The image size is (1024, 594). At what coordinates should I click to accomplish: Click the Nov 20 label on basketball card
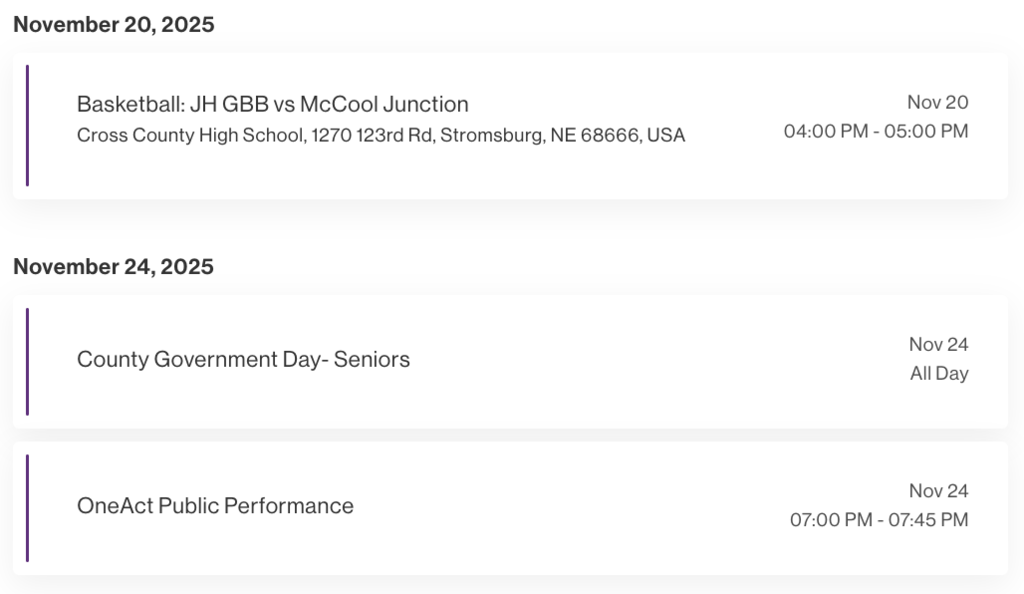pyautogui.click(x=937, y=102)
